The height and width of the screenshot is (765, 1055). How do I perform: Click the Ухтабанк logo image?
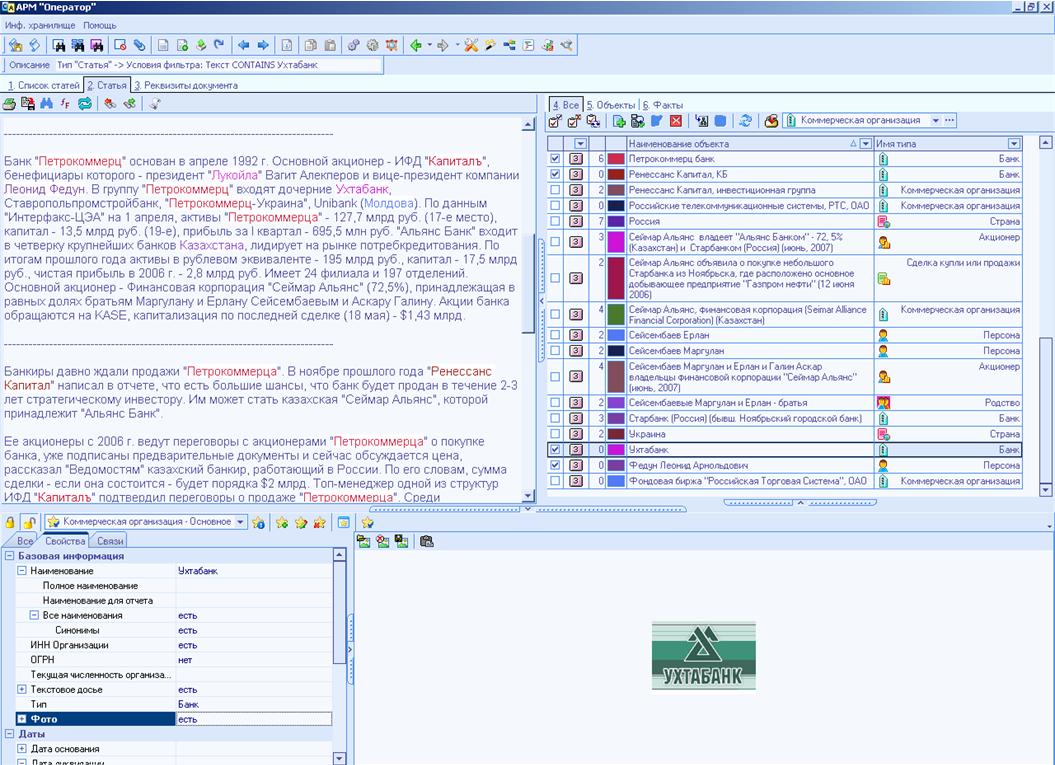704,655
